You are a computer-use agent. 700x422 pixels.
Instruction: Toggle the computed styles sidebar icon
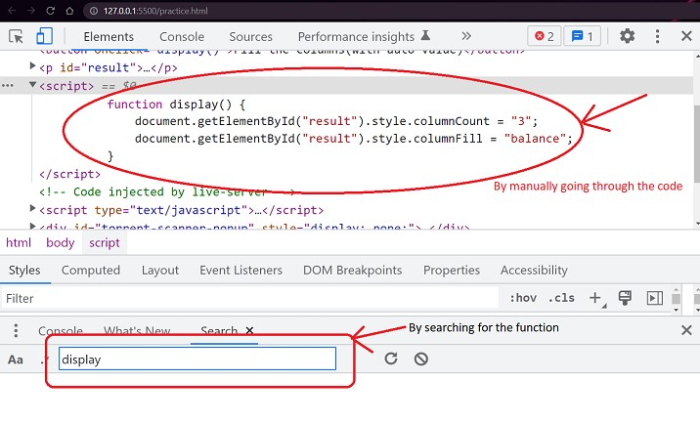[x=654, y=298]
